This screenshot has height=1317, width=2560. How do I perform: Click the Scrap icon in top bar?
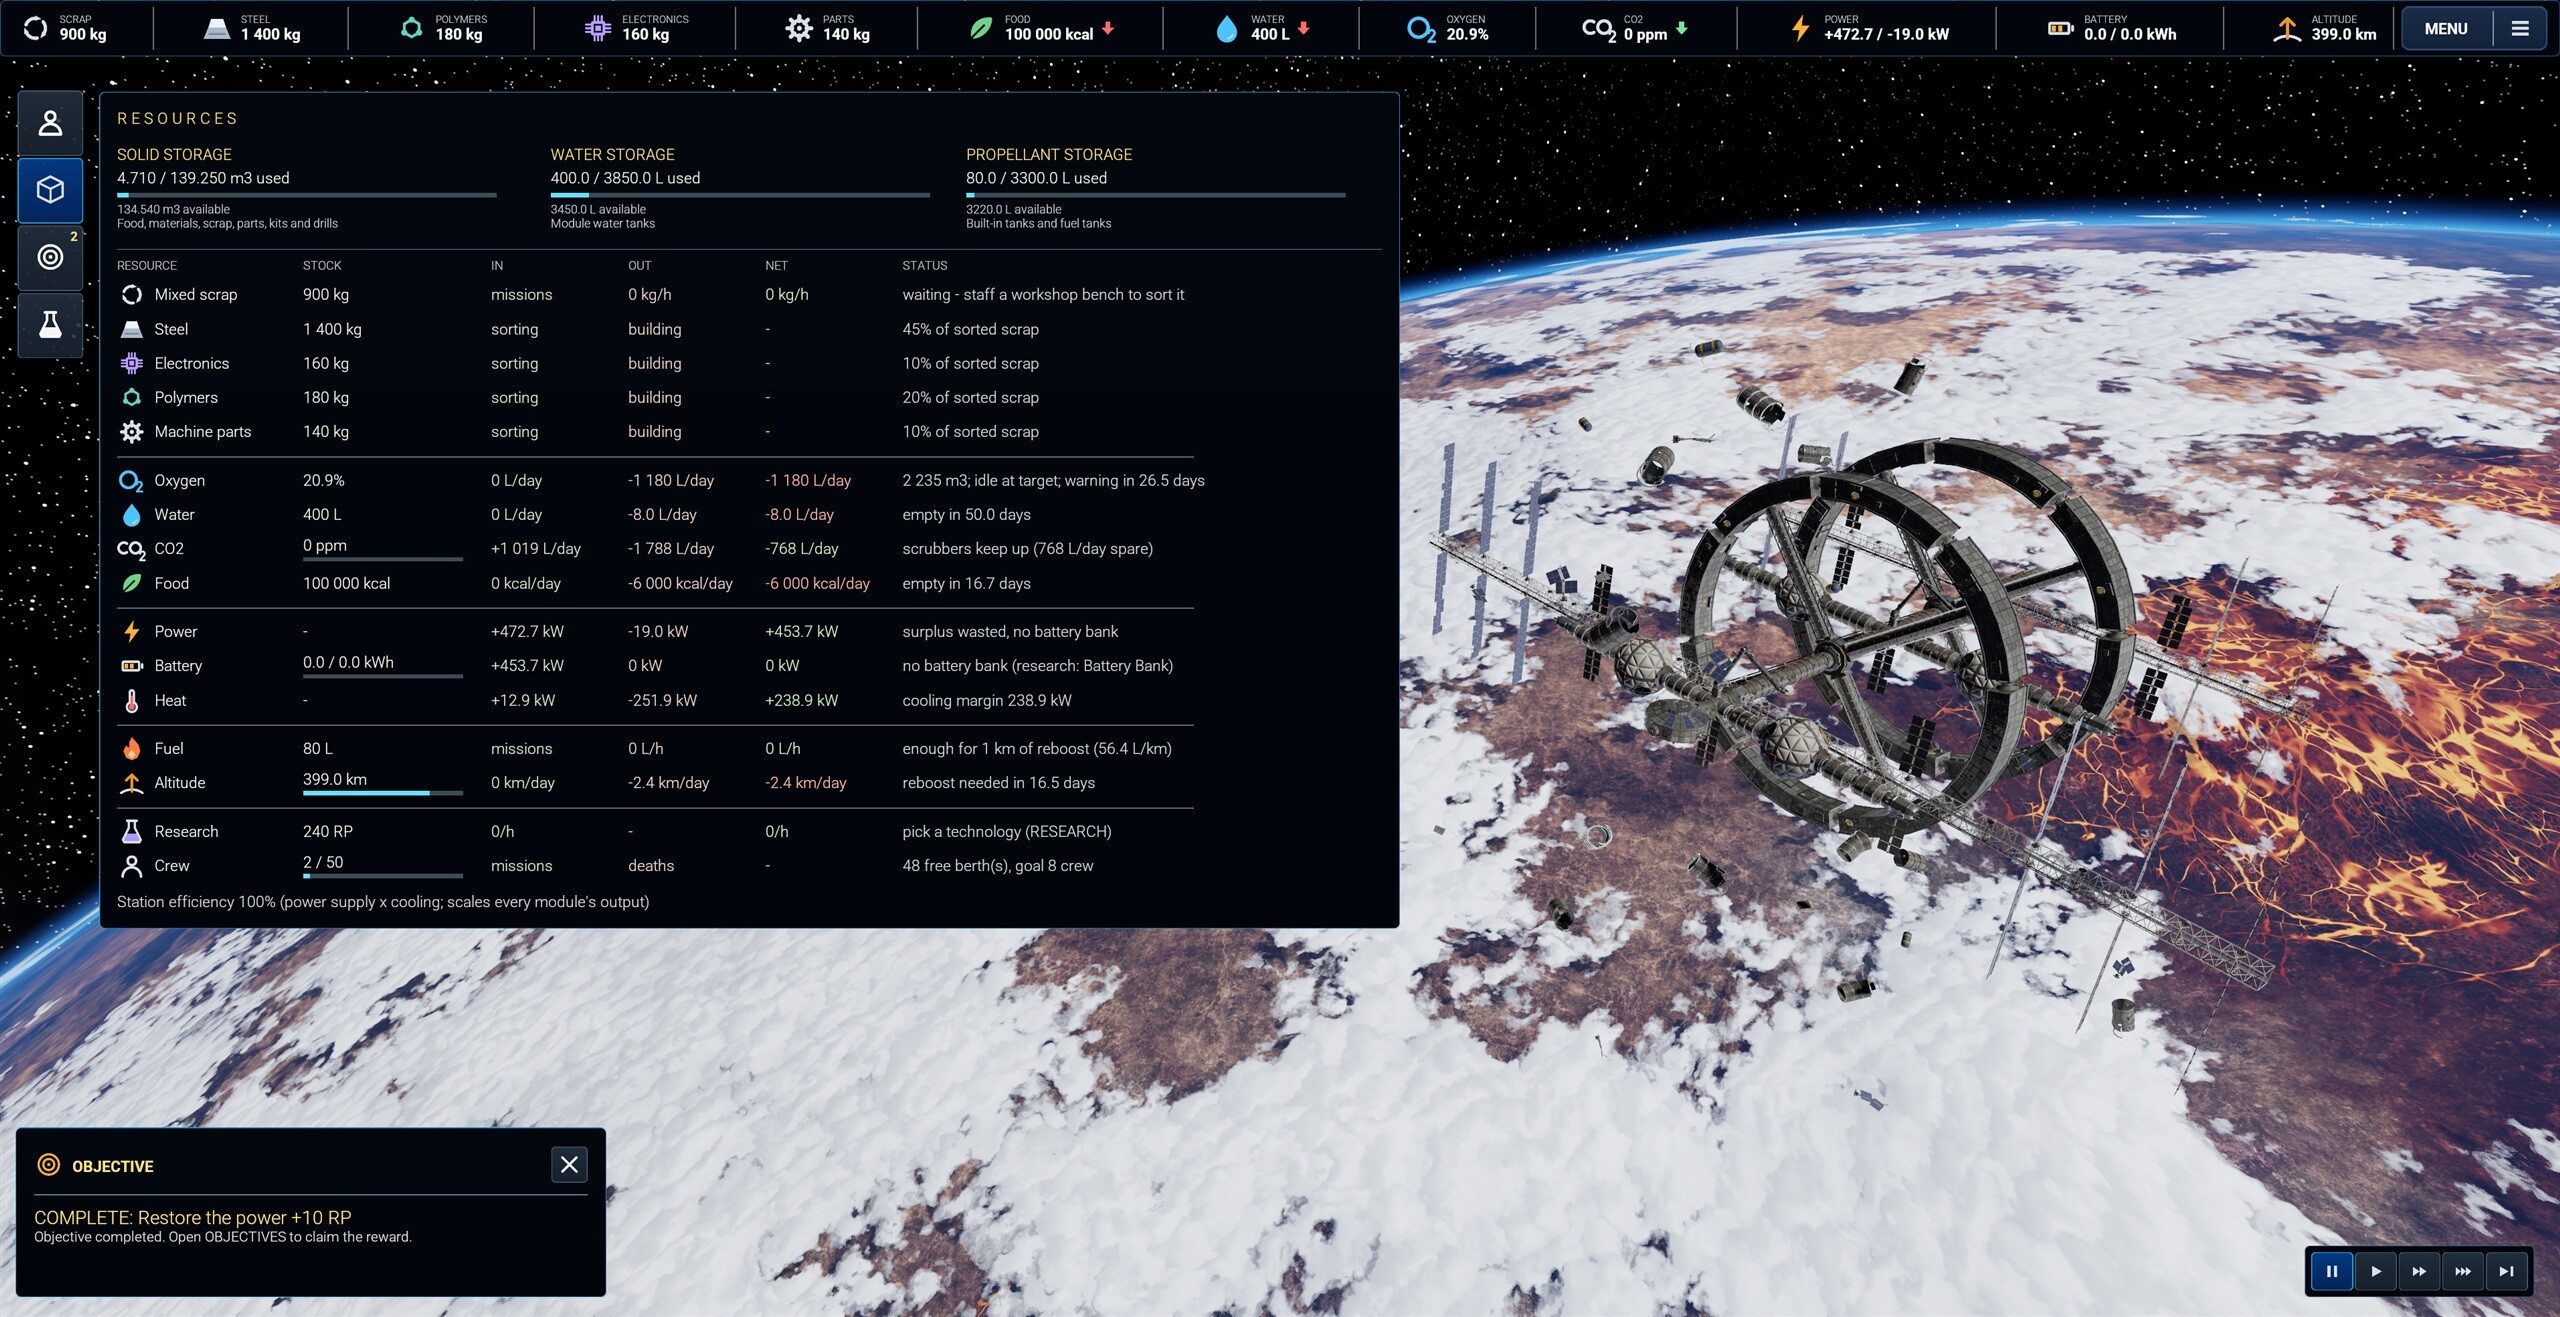[x=35, y=28]
